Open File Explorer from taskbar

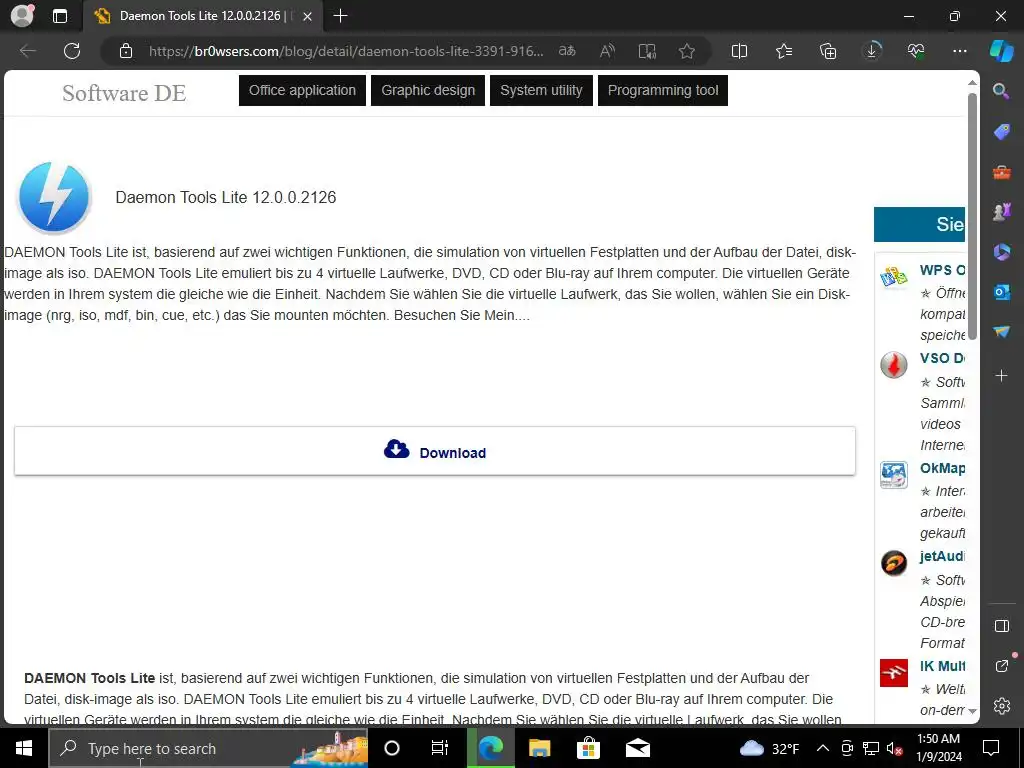click(539, 748)
